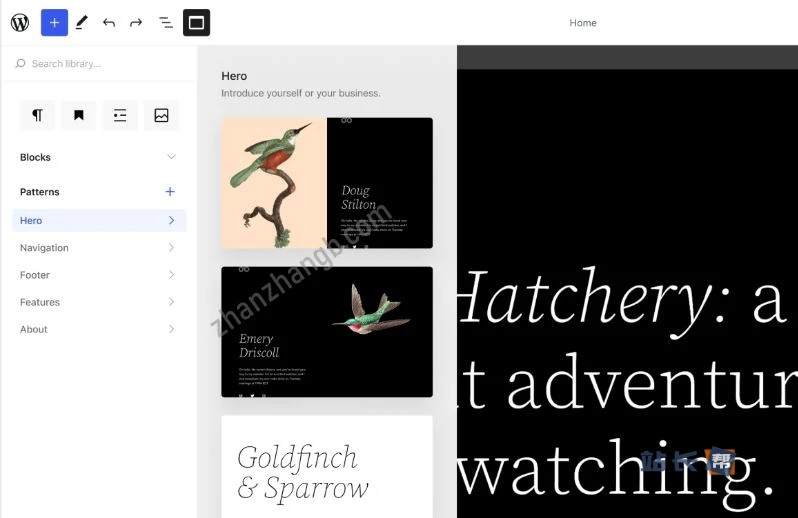
Task: Select the Hero pattern category
Action: click(98, 220)
